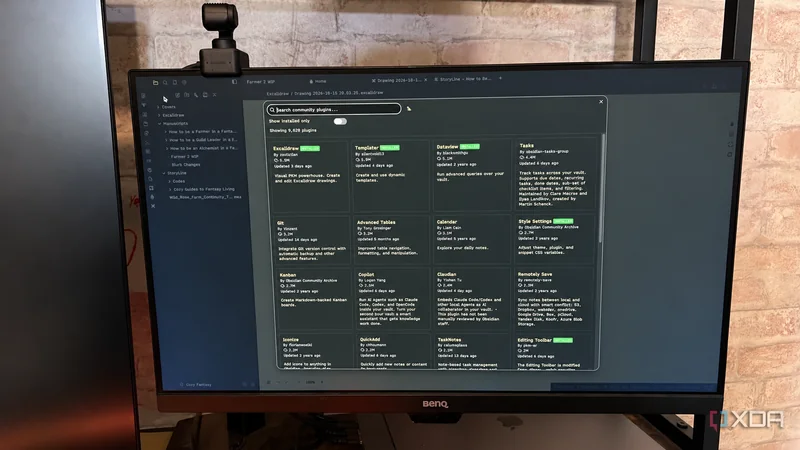Switch to the Home tab

pyautogui.click(x=318, y=81)
